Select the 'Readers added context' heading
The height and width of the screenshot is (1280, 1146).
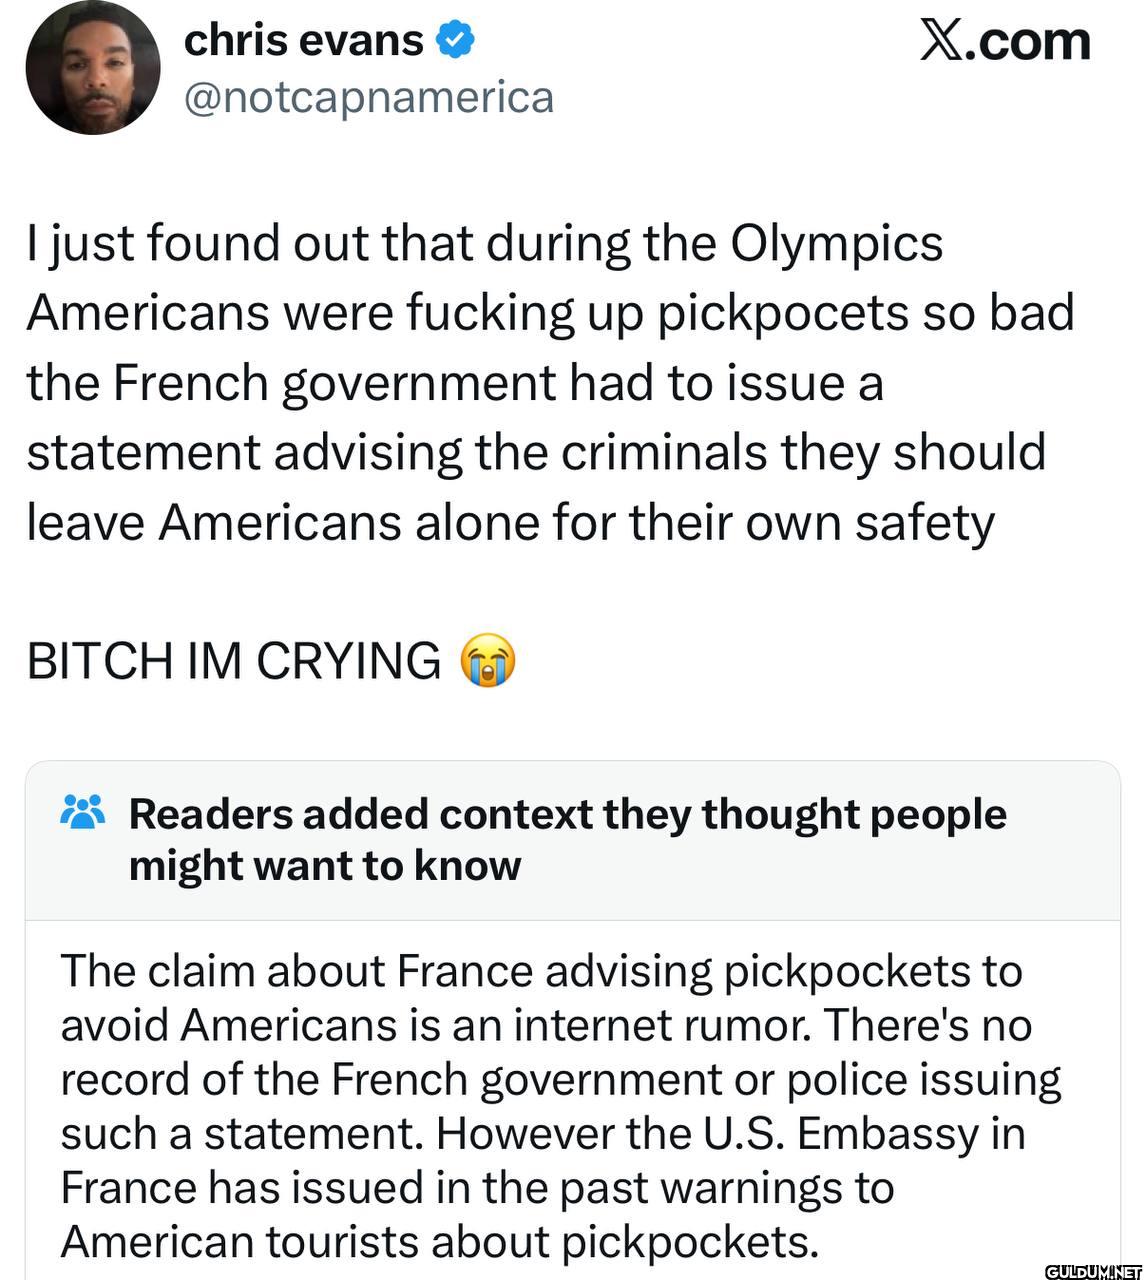(567, 814)
